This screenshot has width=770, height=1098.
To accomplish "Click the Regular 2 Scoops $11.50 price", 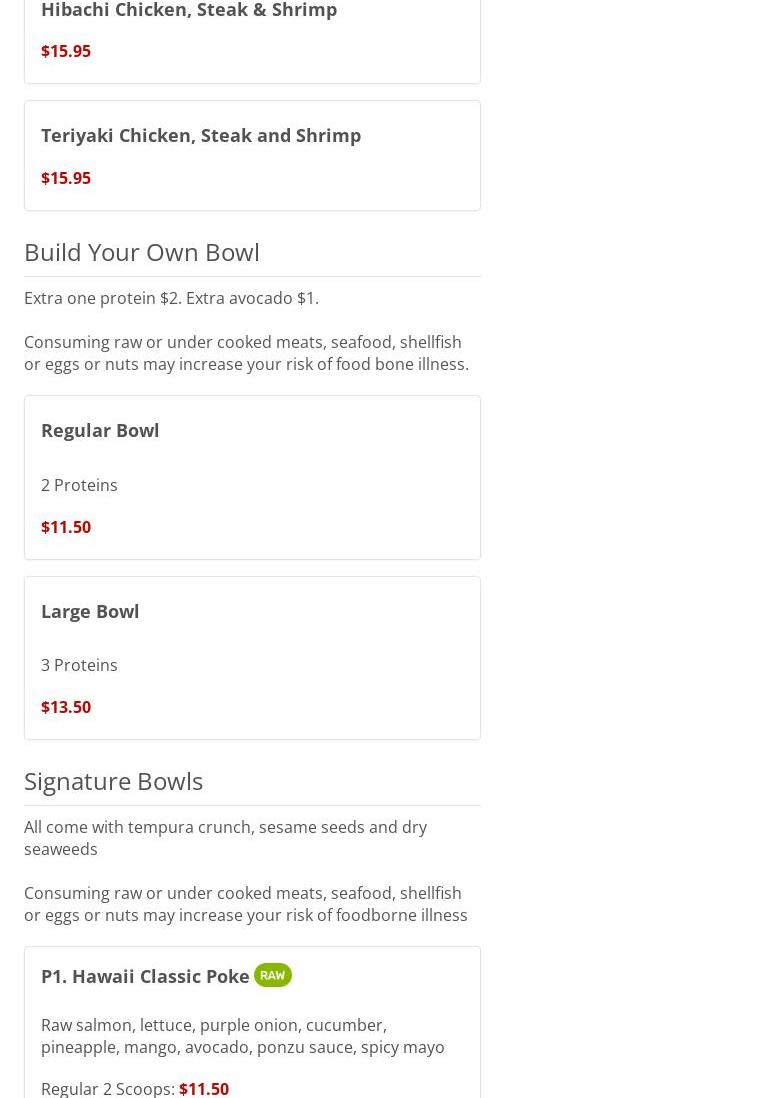I will 203,1088.
